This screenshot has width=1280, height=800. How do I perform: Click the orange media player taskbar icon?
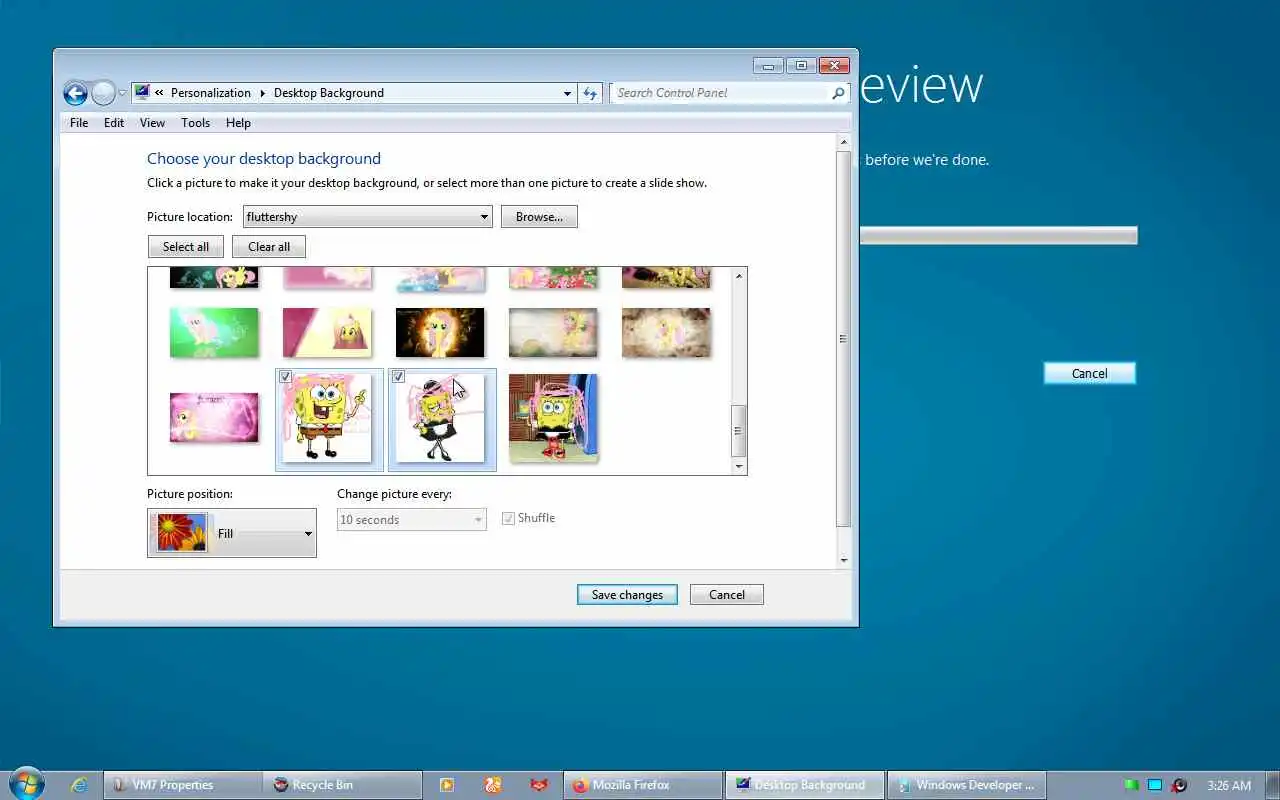click(447, 785)
